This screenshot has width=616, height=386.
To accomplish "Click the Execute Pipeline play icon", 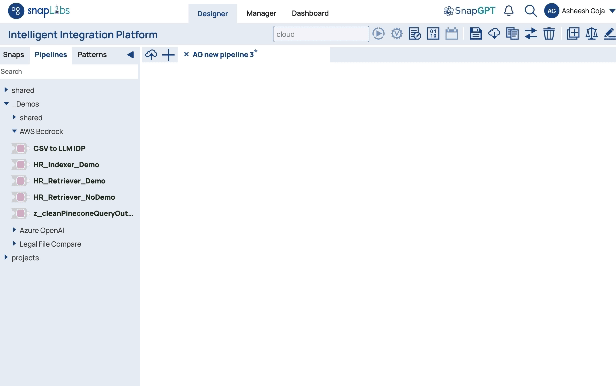I will (378, 34).
